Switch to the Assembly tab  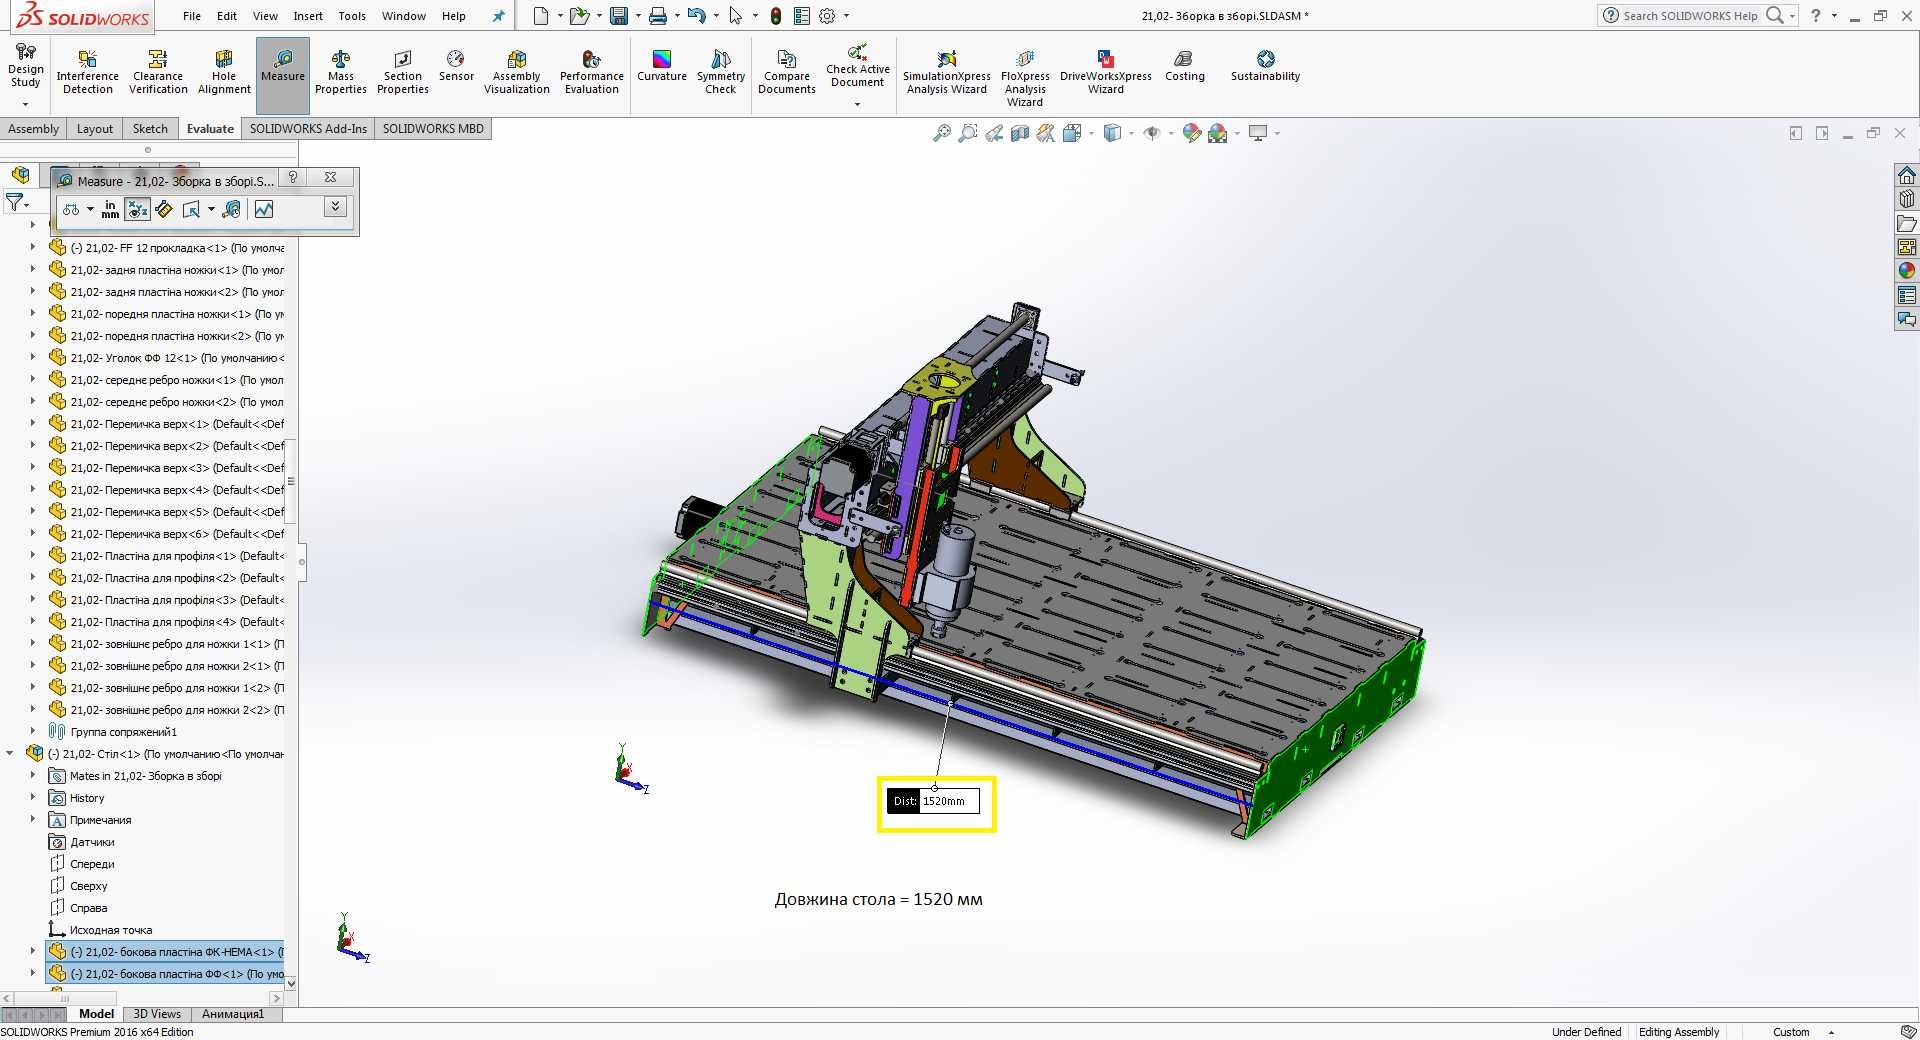click(x=33, y=129)
